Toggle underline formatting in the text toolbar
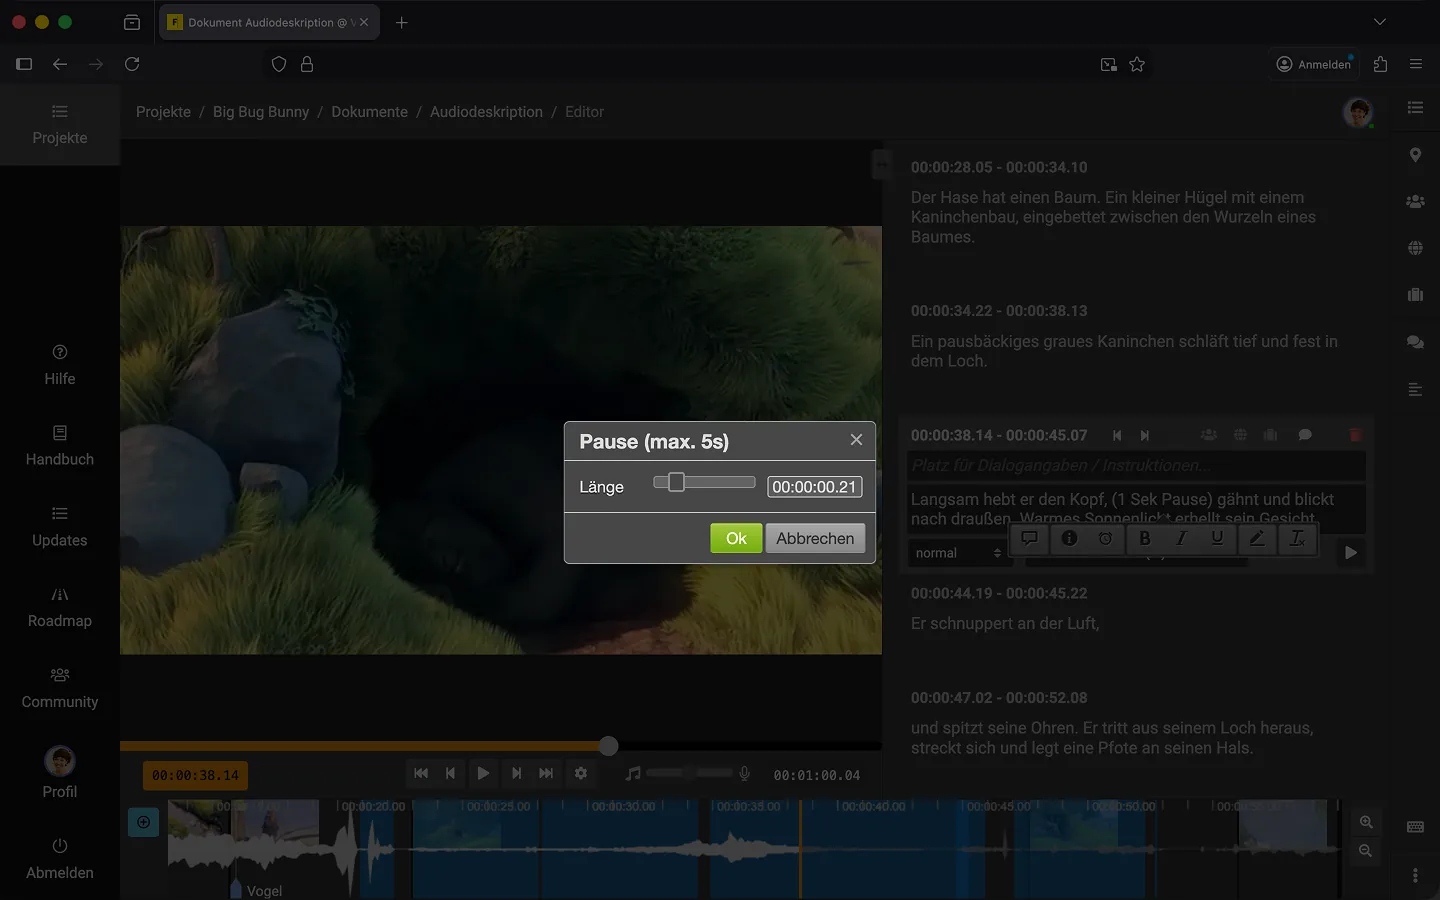This screenshot has height=900, width=1440. pyautogui.click(x=1217, y=538)
